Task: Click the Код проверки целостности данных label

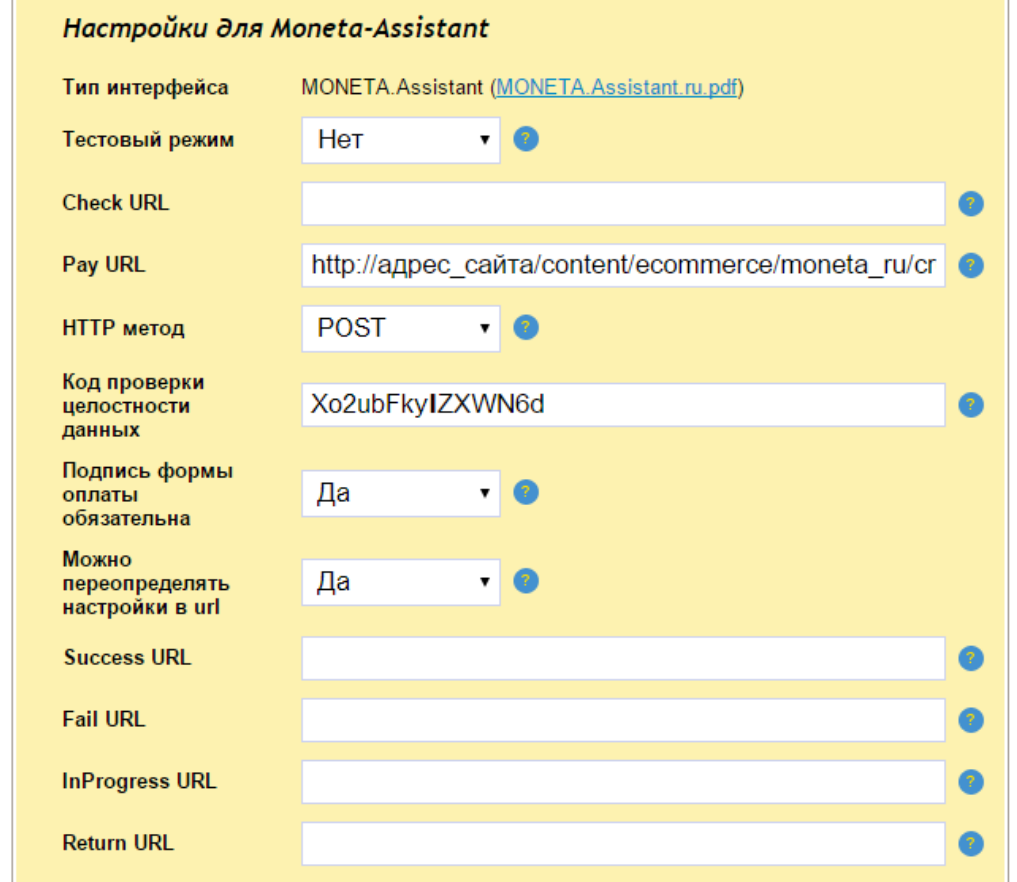Action: (133, 405)
